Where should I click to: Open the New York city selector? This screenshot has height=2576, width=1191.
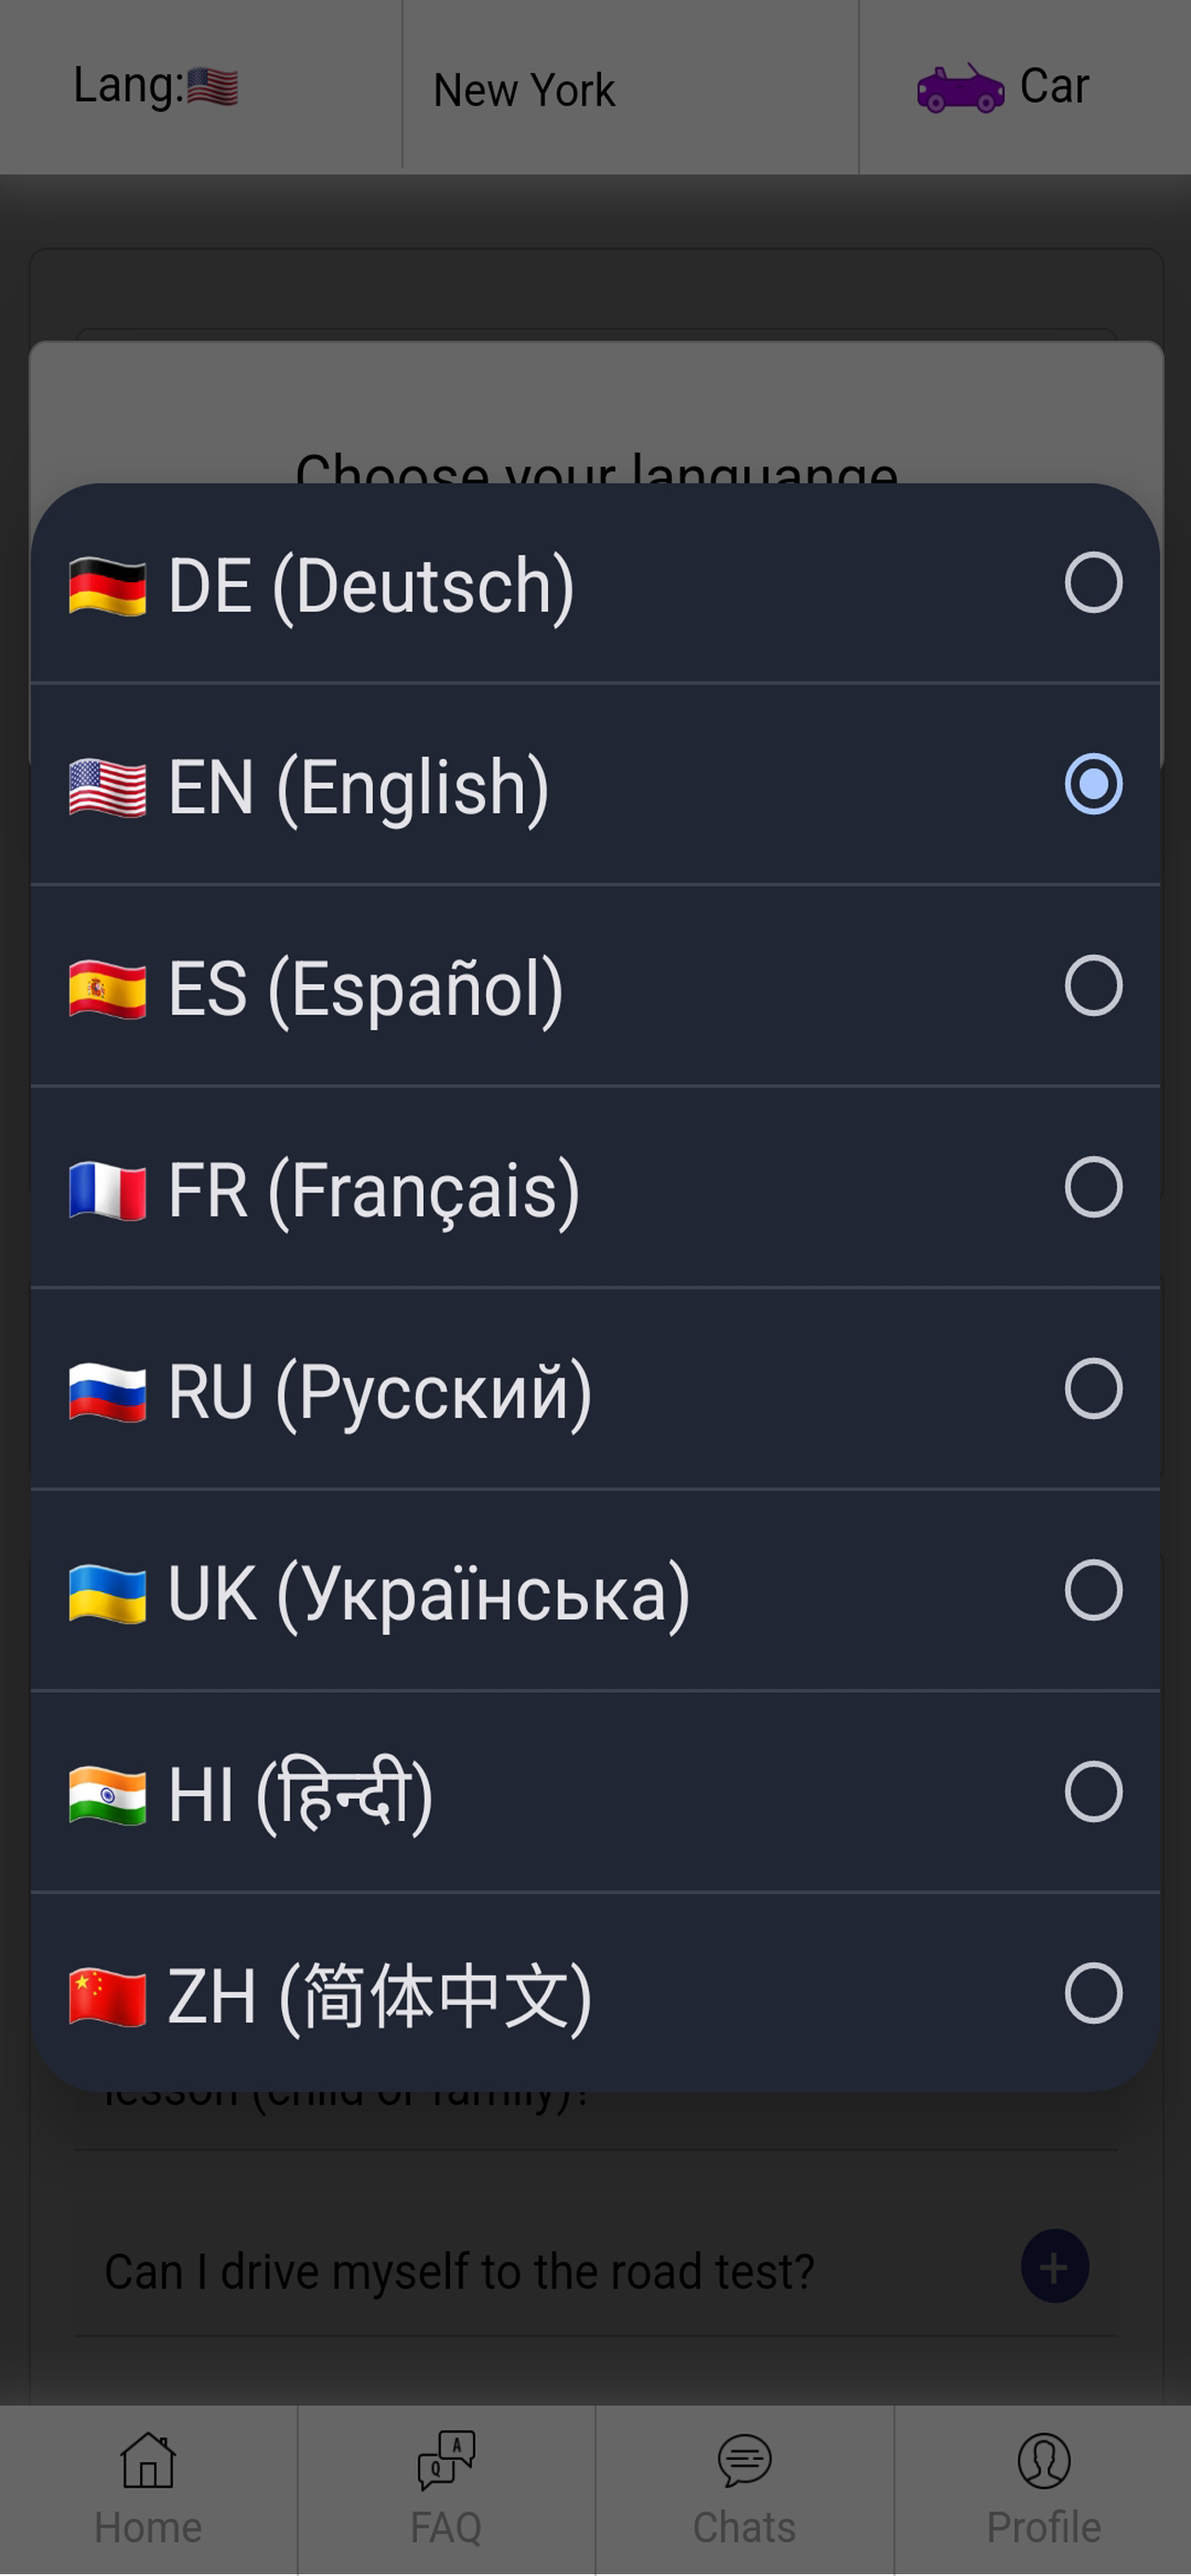(x=524, y=90)
